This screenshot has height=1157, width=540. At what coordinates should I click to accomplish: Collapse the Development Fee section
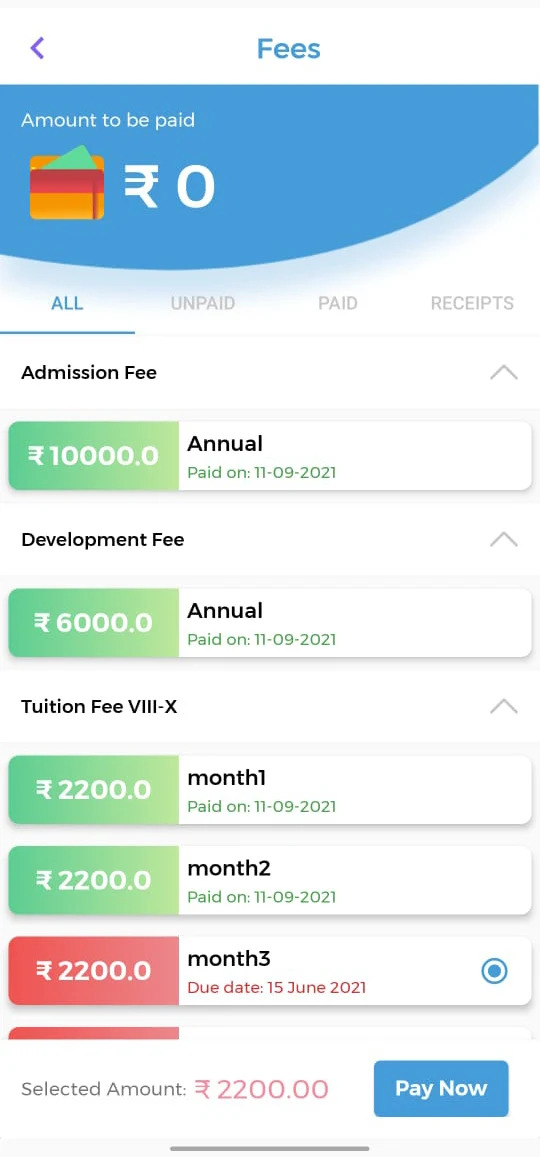tap(504, 539)
